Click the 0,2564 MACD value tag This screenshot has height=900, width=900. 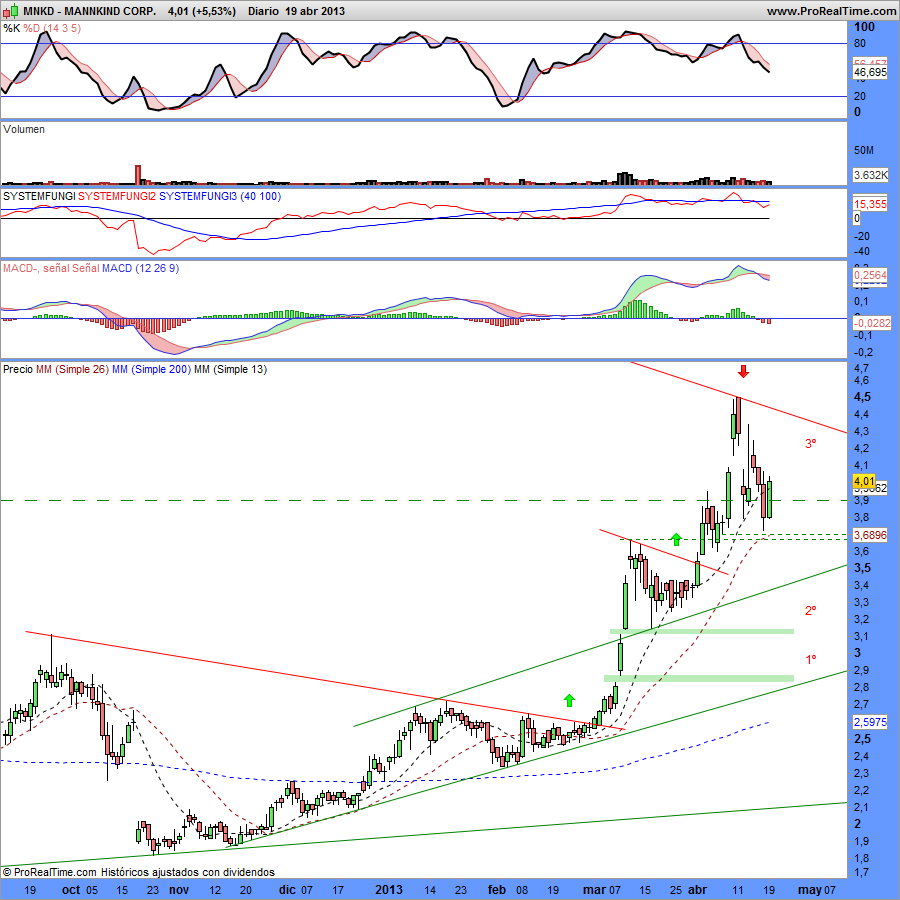[x=870, y=275]
